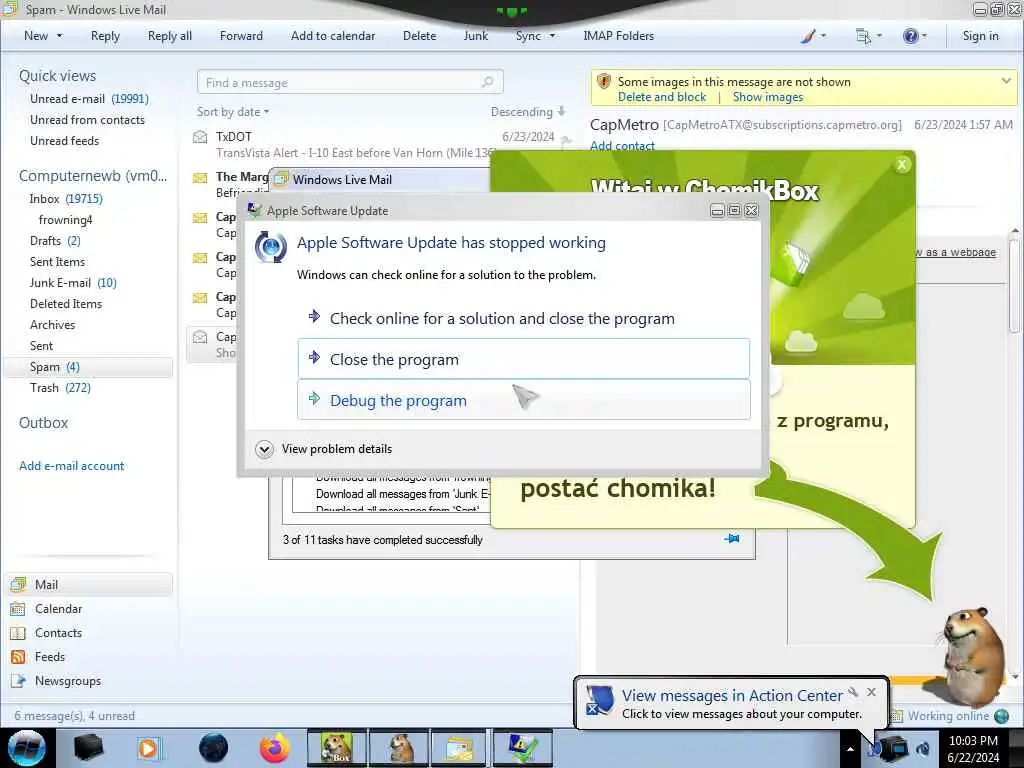Open the Sync dropdown arrow

(552, 36)
